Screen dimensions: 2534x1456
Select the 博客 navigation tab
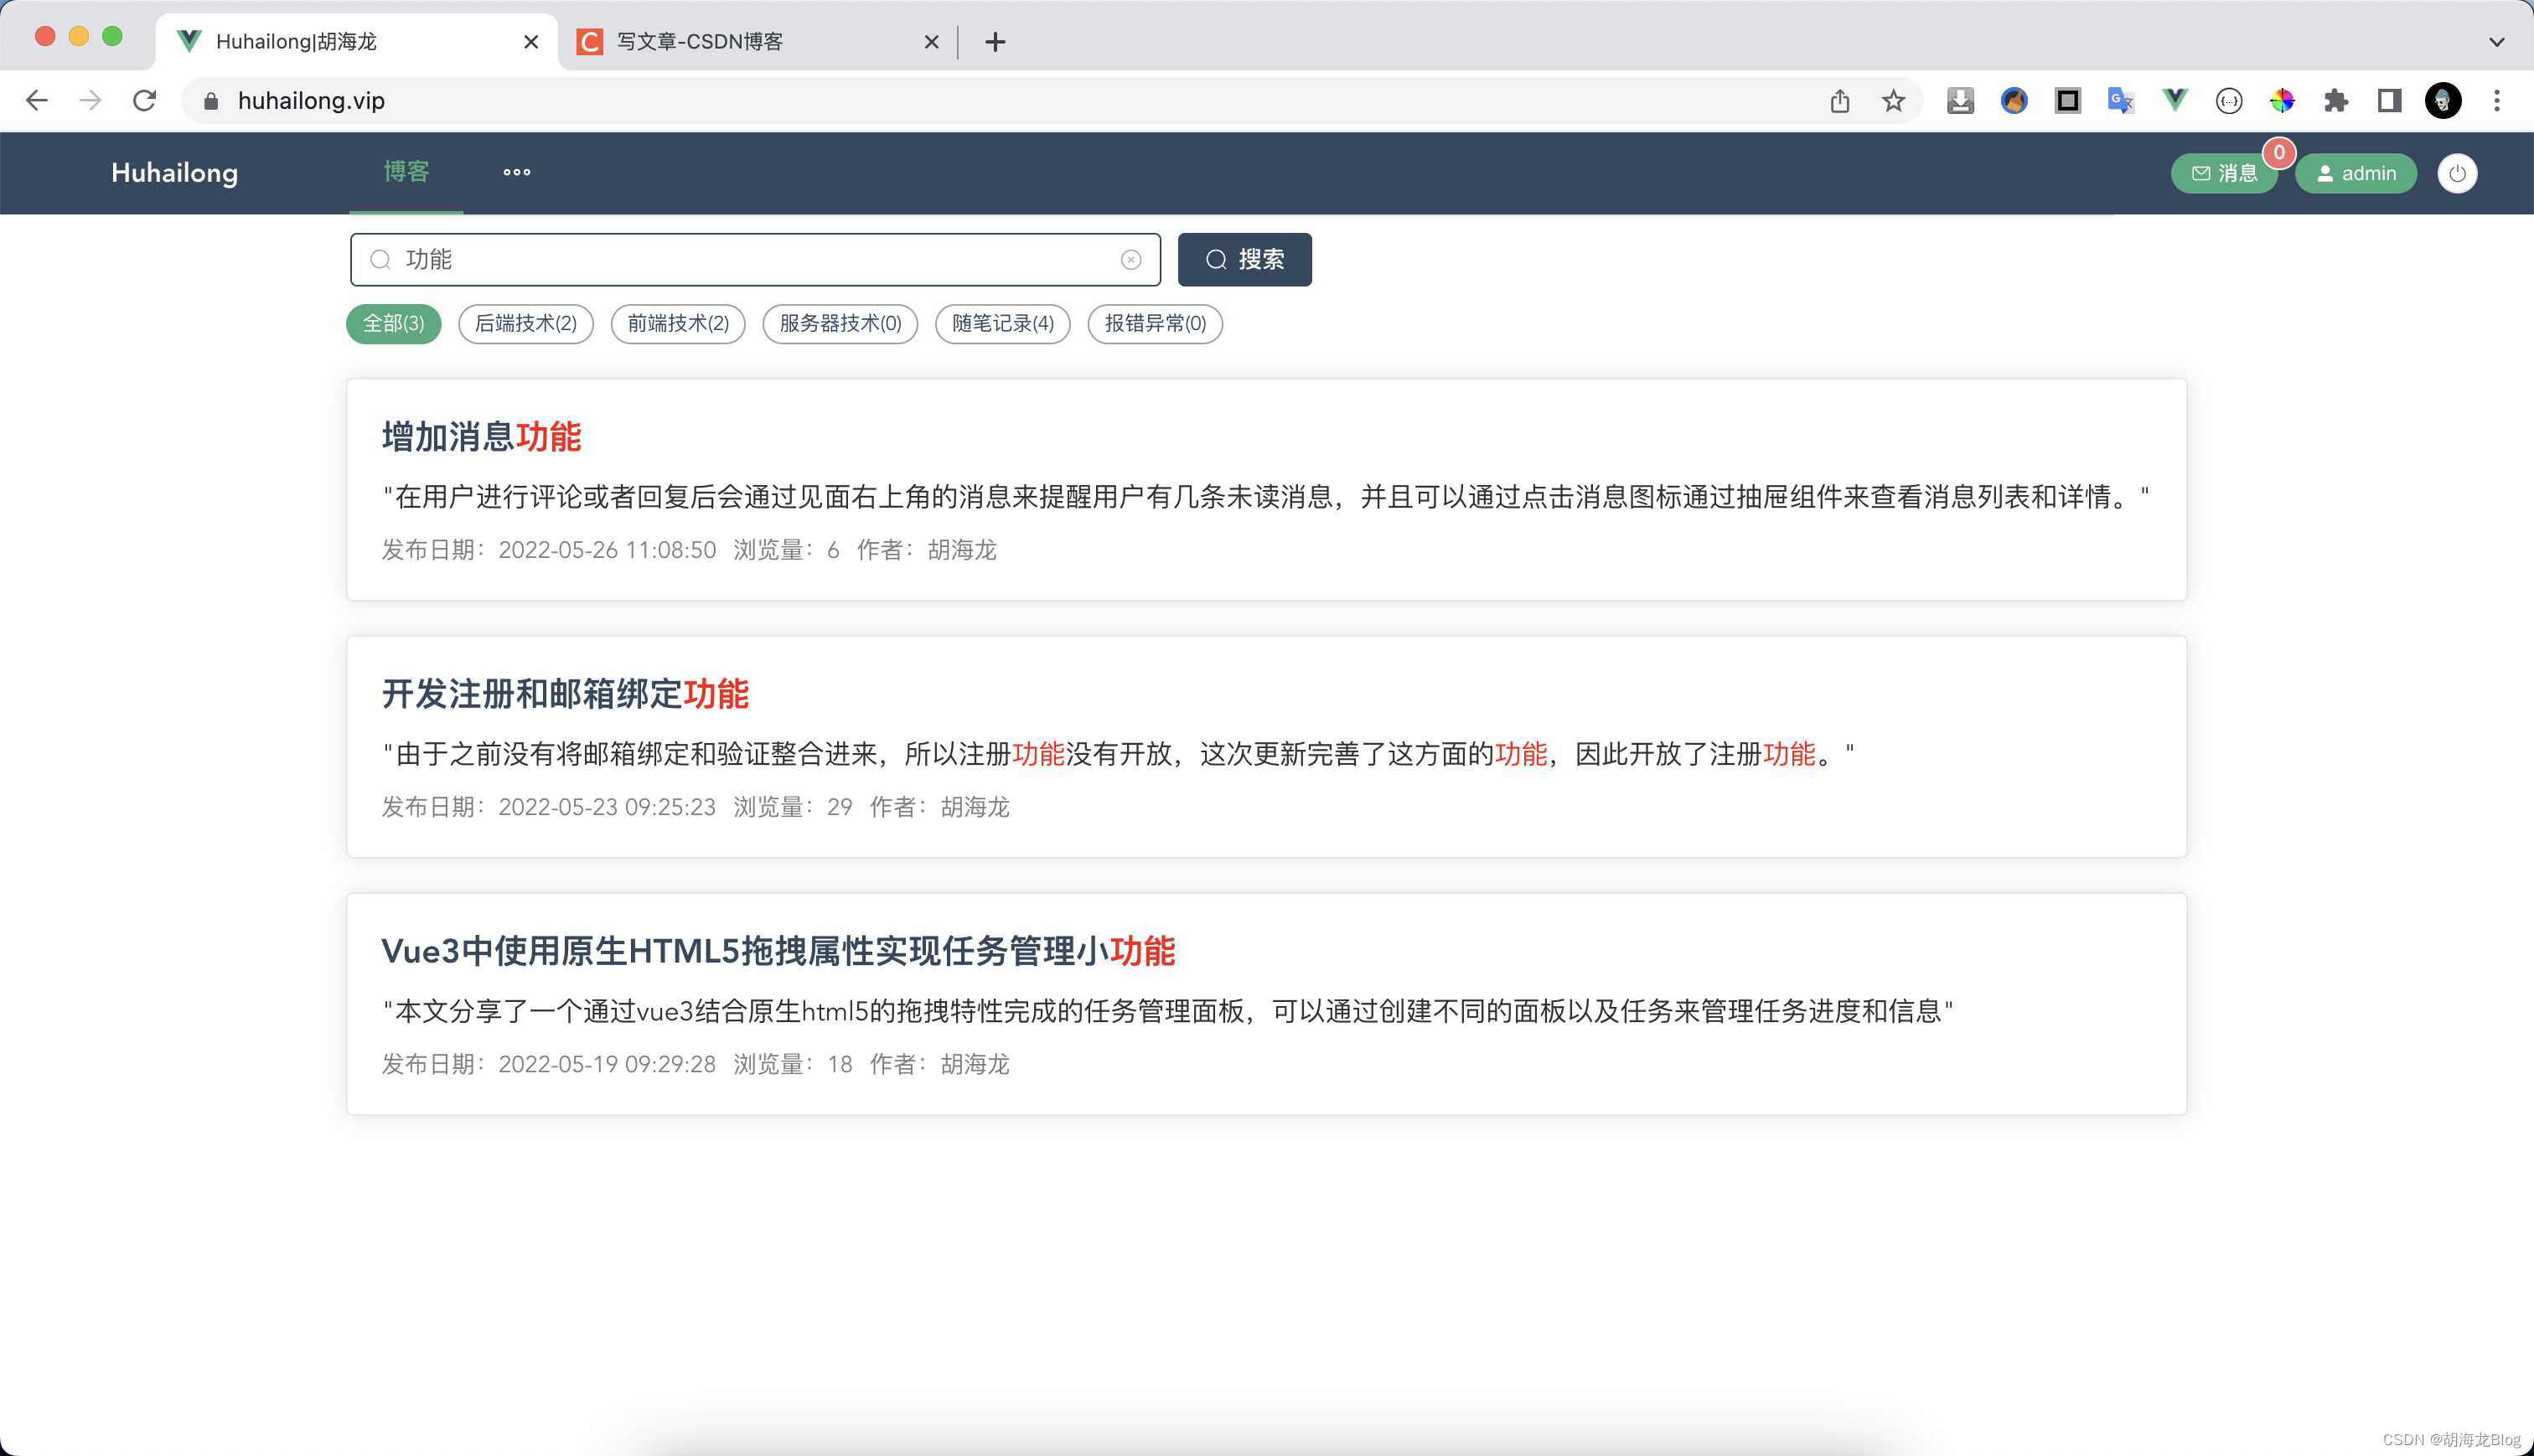(x=406, y=173)
